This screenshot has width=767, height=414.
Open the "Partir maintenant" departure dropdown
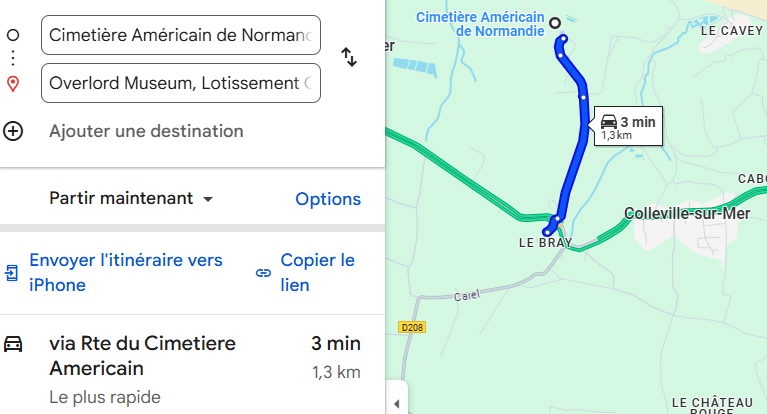[131, 199]
